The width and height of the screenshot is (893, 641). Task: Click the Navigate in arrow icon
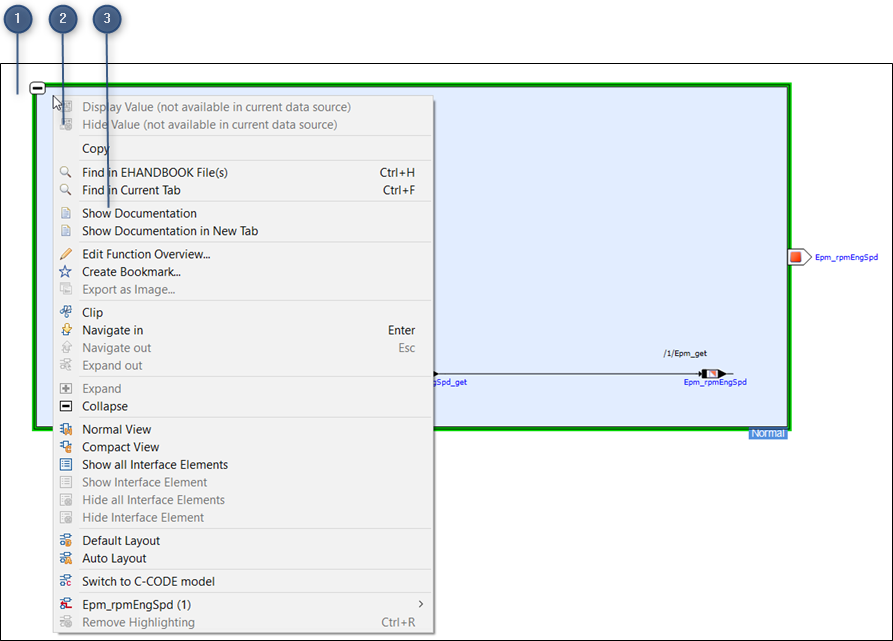click(x=66, y=330)
